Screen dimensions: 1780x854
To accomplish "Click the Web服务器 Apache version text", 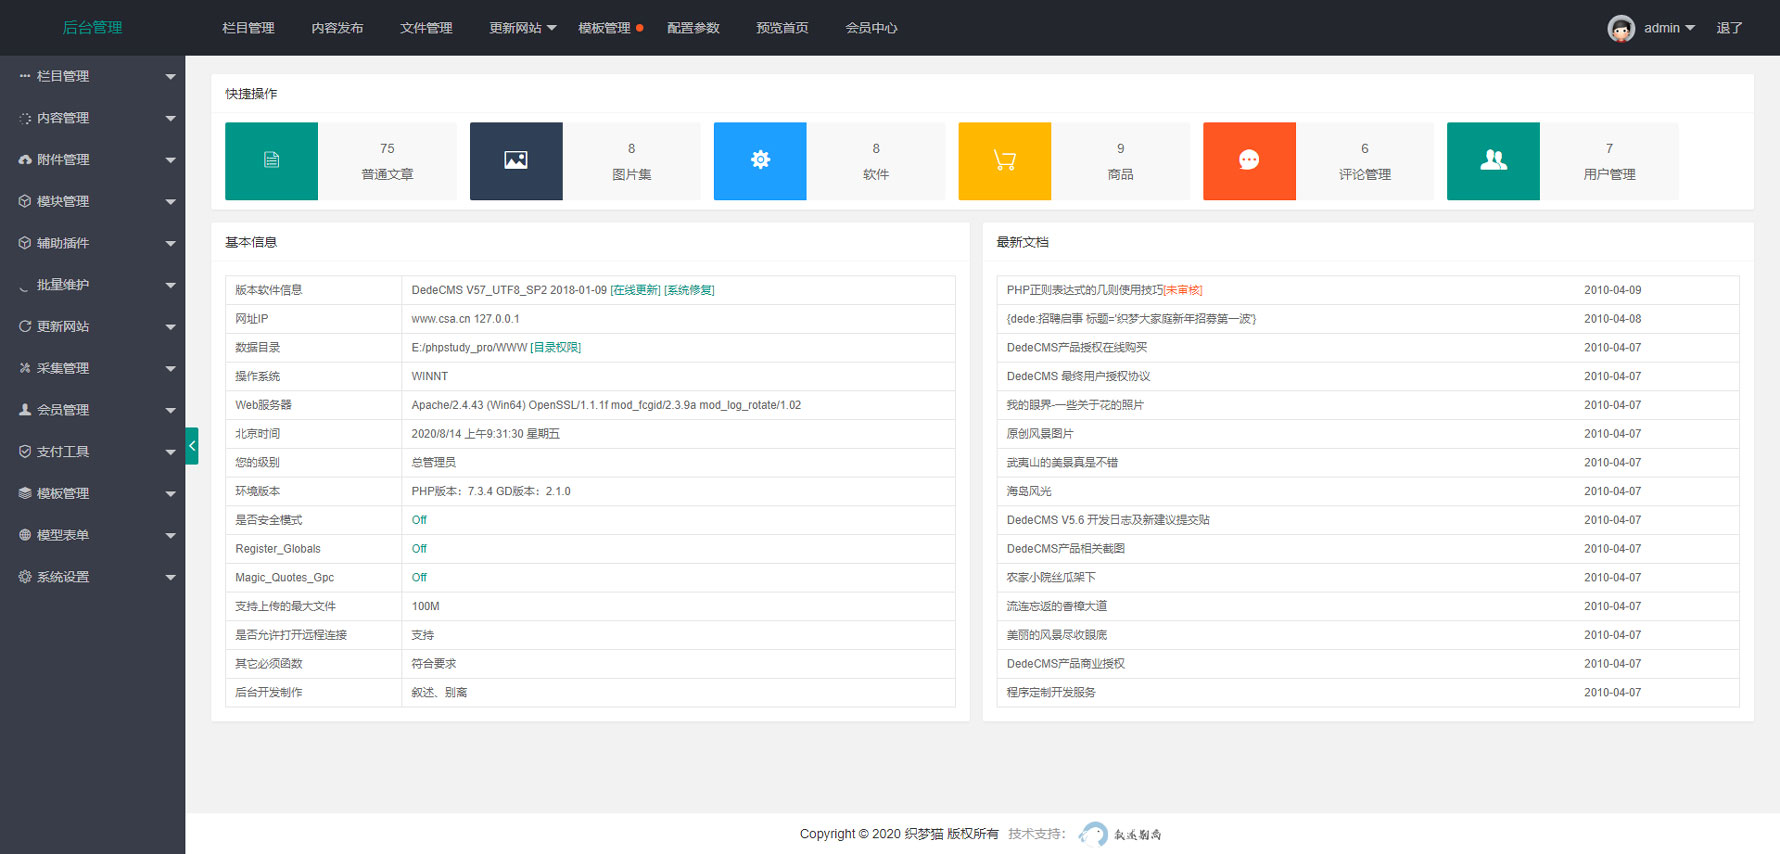I will tap(606, 405).
